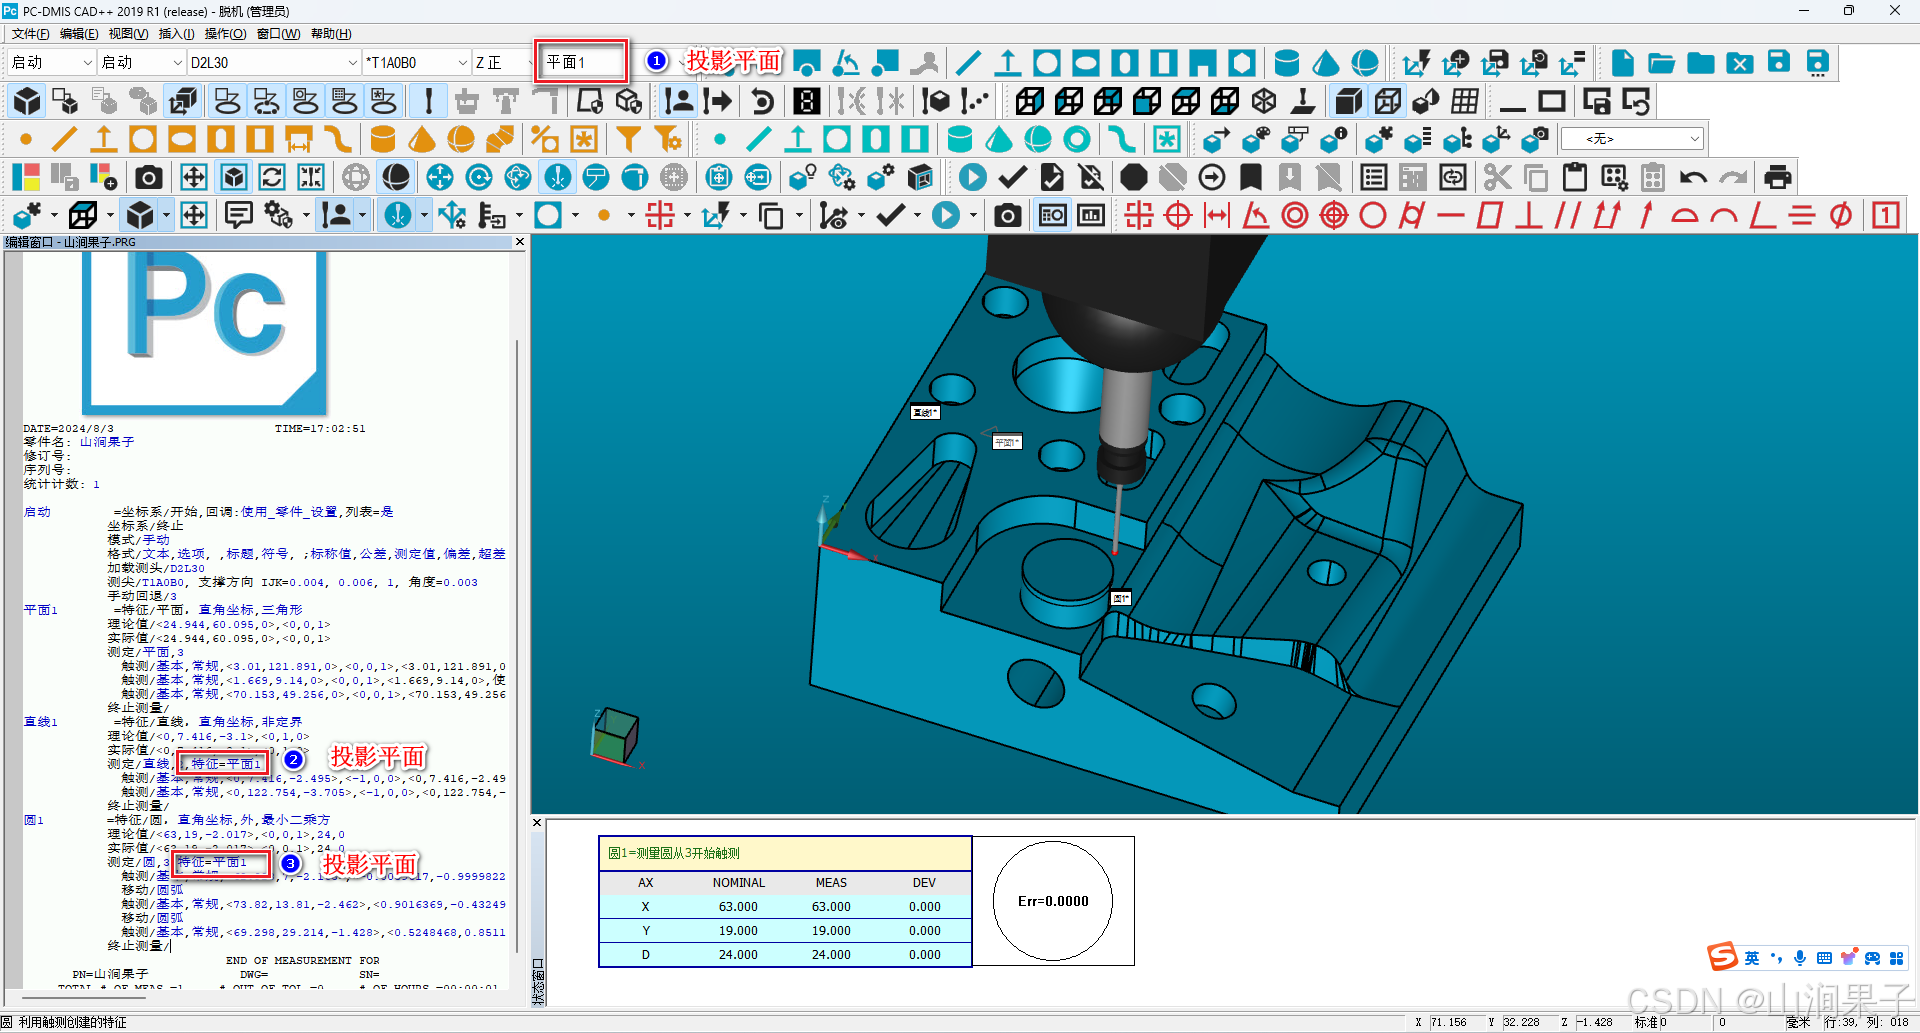Click the orange auto Cylinder feature icon
Screen dimensions: 1920x1033
tap(383, 139)
